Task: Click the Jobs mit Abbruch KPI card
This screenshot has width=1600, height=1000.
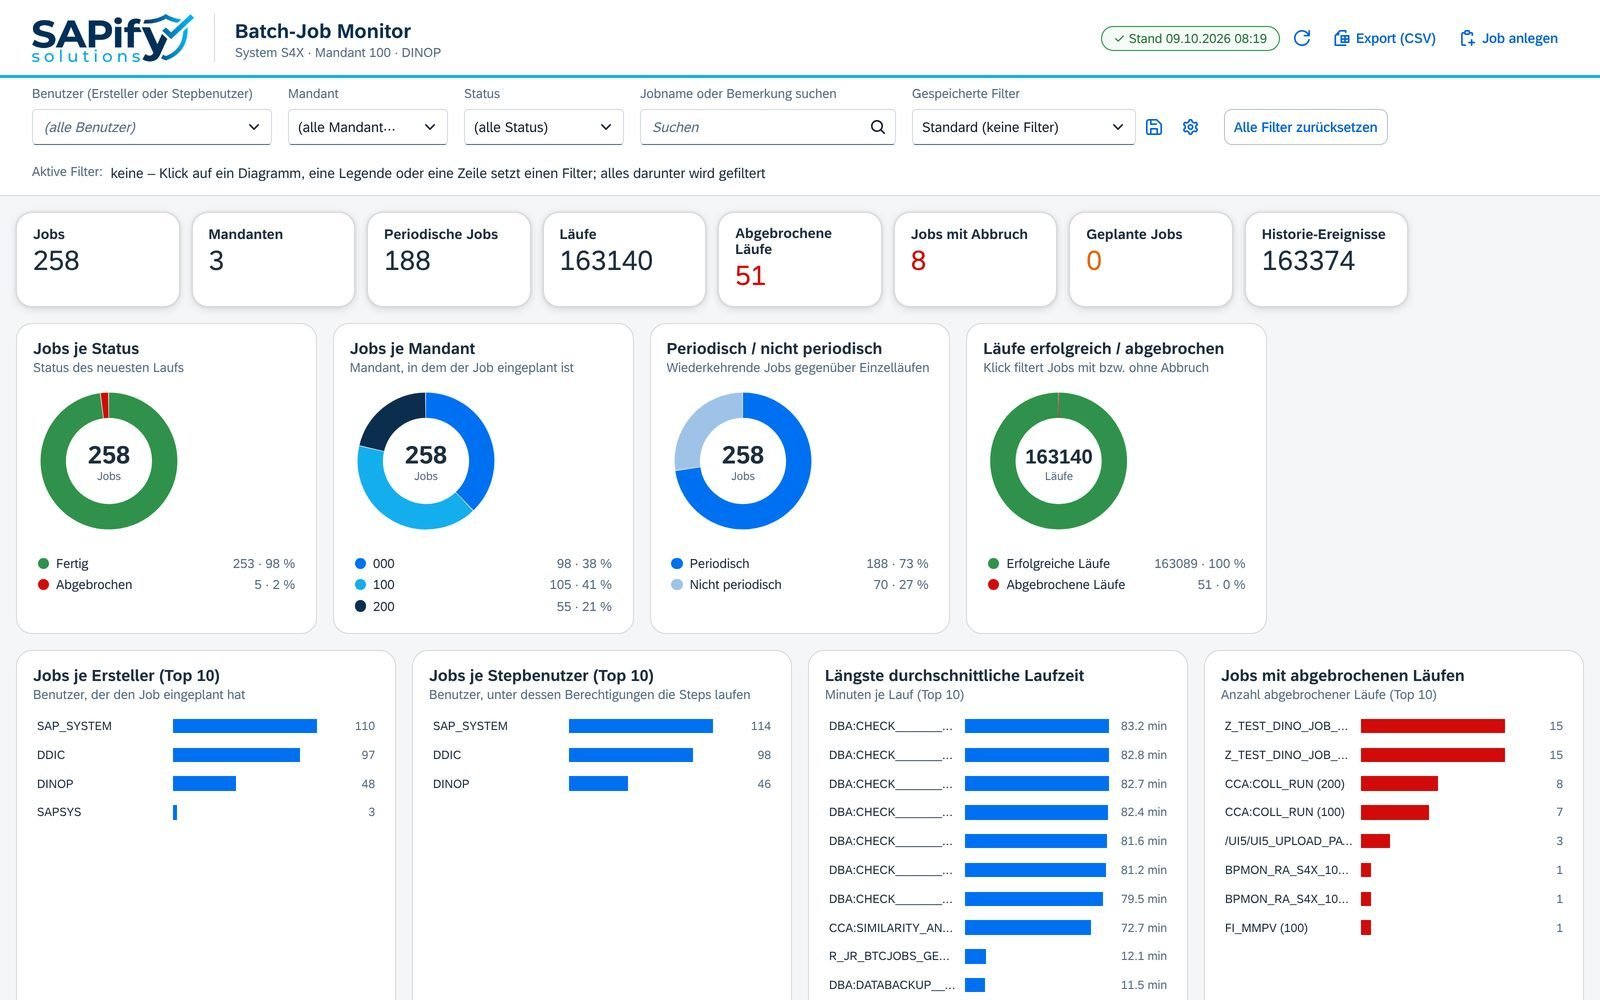Action: click(975, 259)
